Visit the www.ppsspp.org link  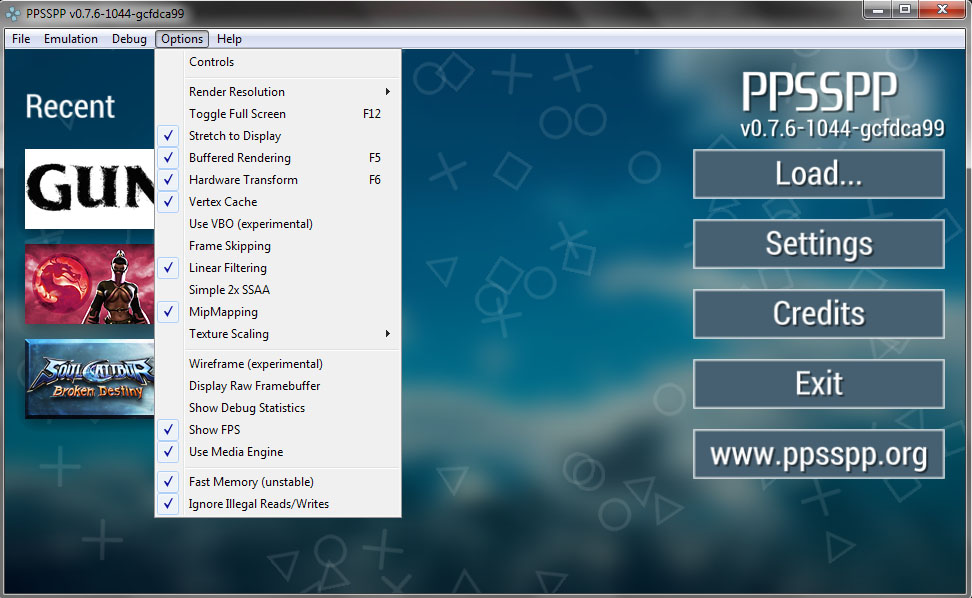(818, 455)
